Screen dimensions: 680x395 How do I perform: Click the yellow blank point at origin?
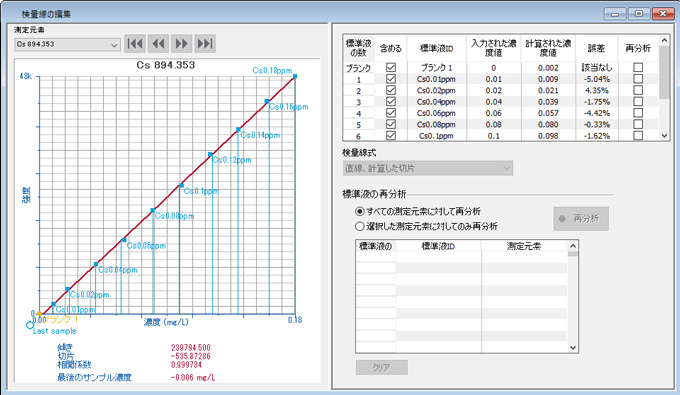pos(39,314)
